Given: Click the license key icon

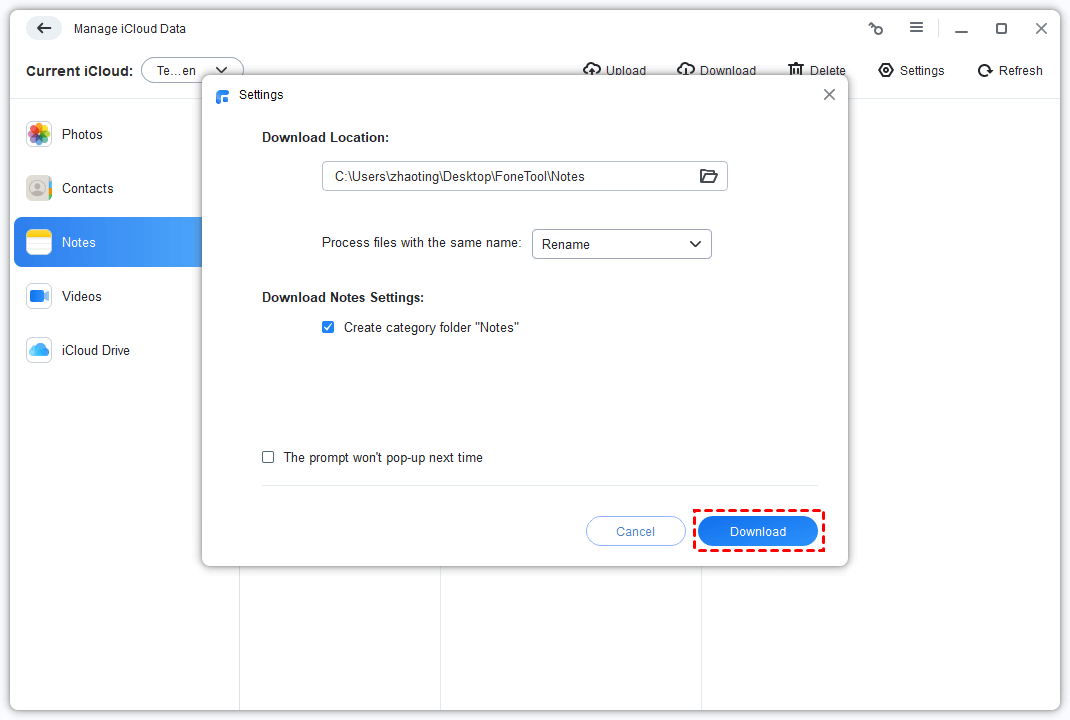Looking at the screenshot, I should tap(876, 28).
